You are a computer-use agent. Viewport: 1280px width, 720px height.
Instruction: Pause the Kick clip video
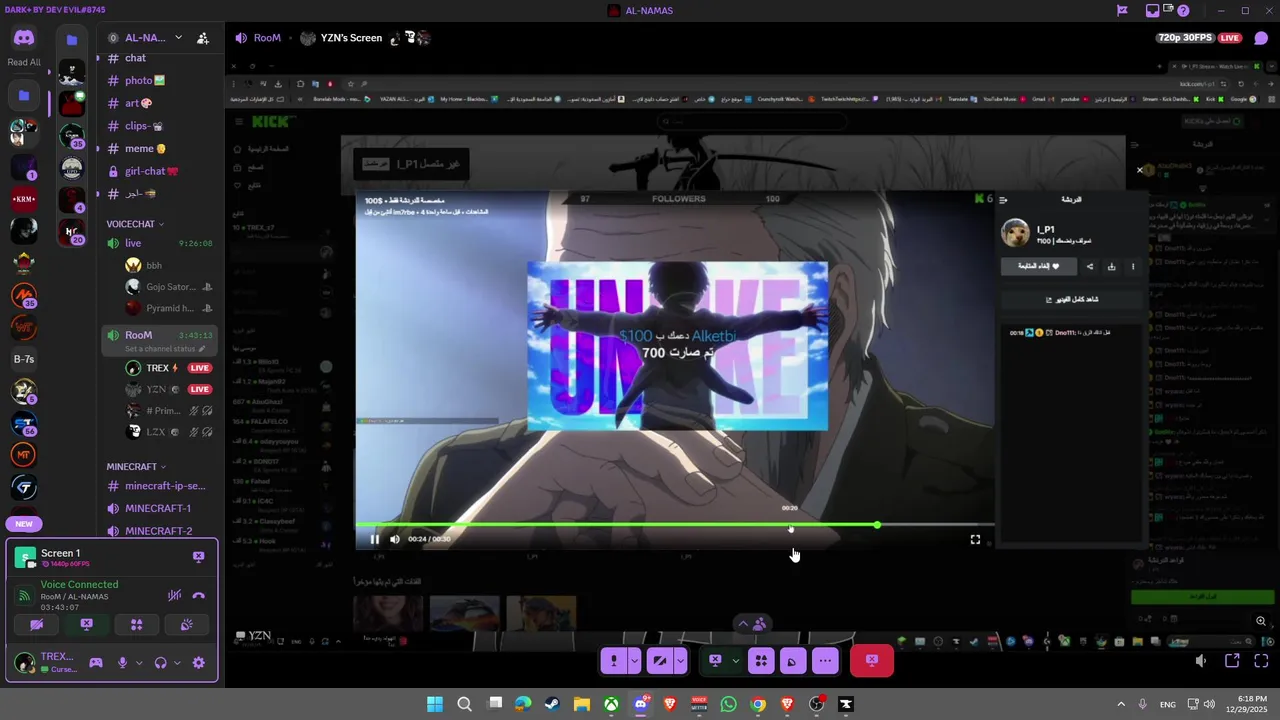(x=375, y=539)
